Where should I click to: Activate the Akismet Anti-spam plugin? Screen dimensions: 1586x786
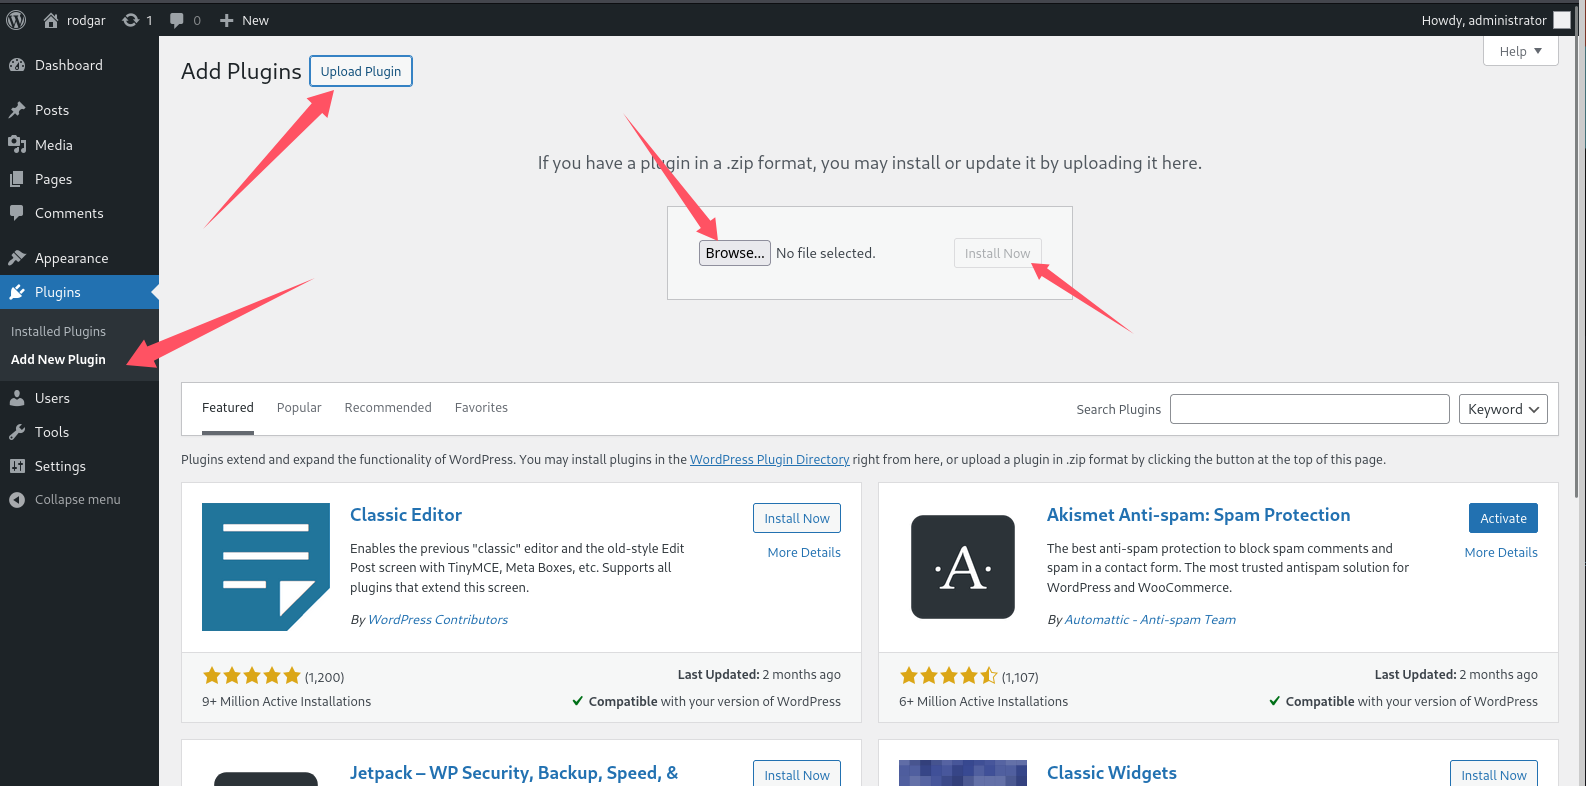[1503, 518]
